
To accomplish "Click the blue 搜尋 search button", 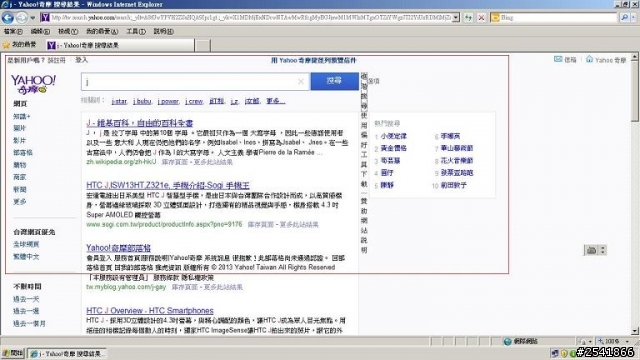I will (334, 81).
